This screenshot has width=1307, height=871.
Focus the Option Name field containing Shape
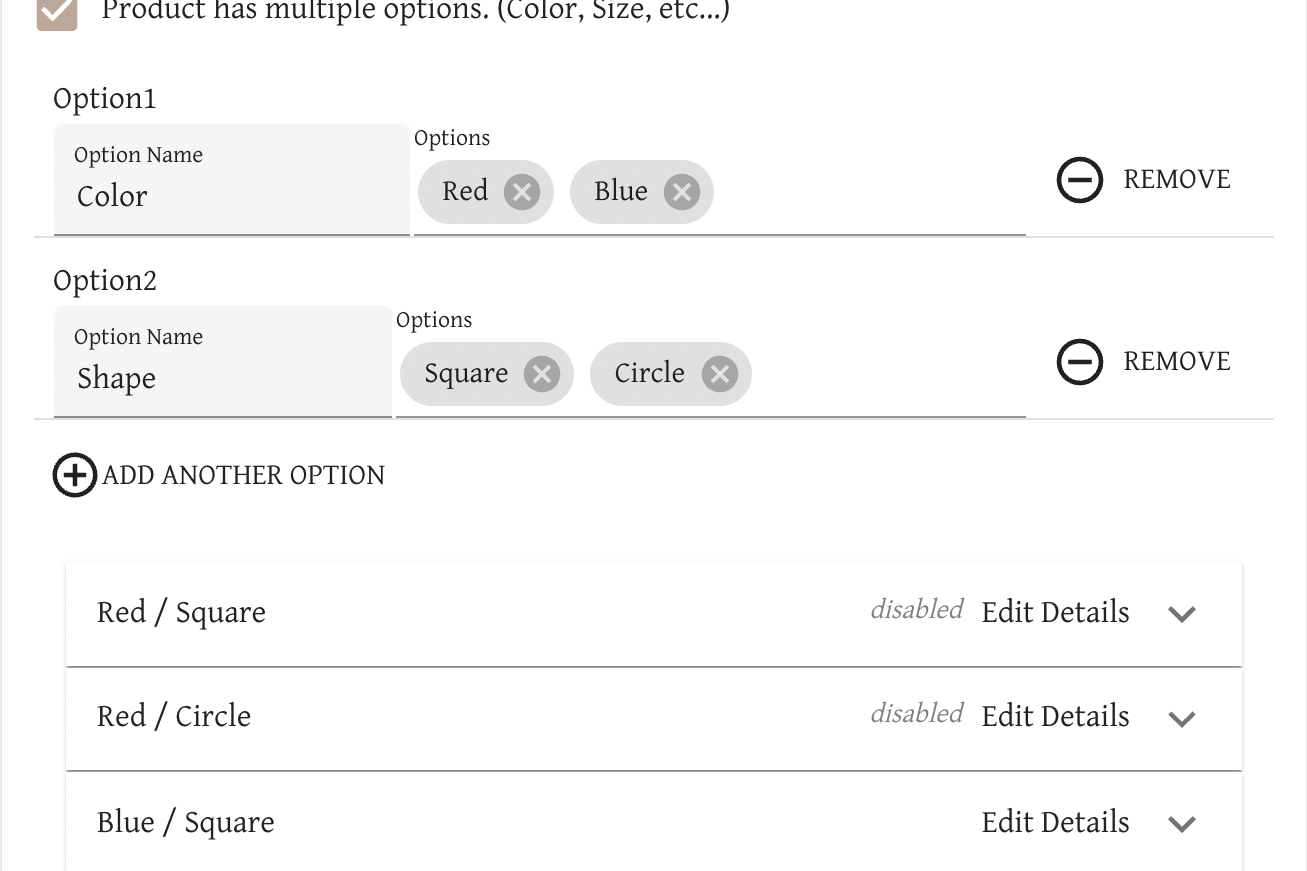point(223,362)
